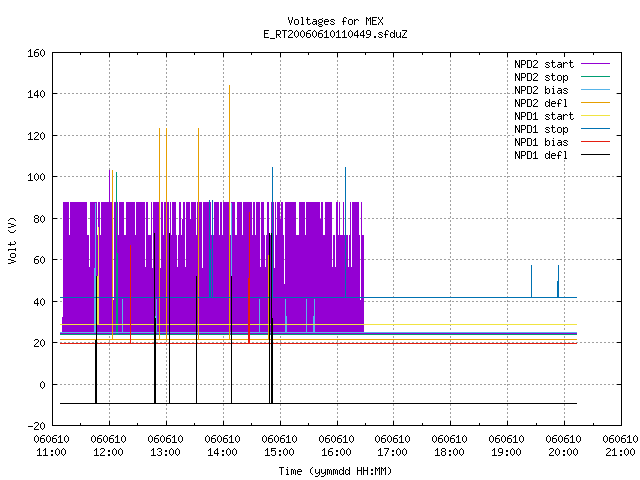Click the NPD2 bias light-blue legend line
Viewport: 640px width, 480px height.
[595, 90]
